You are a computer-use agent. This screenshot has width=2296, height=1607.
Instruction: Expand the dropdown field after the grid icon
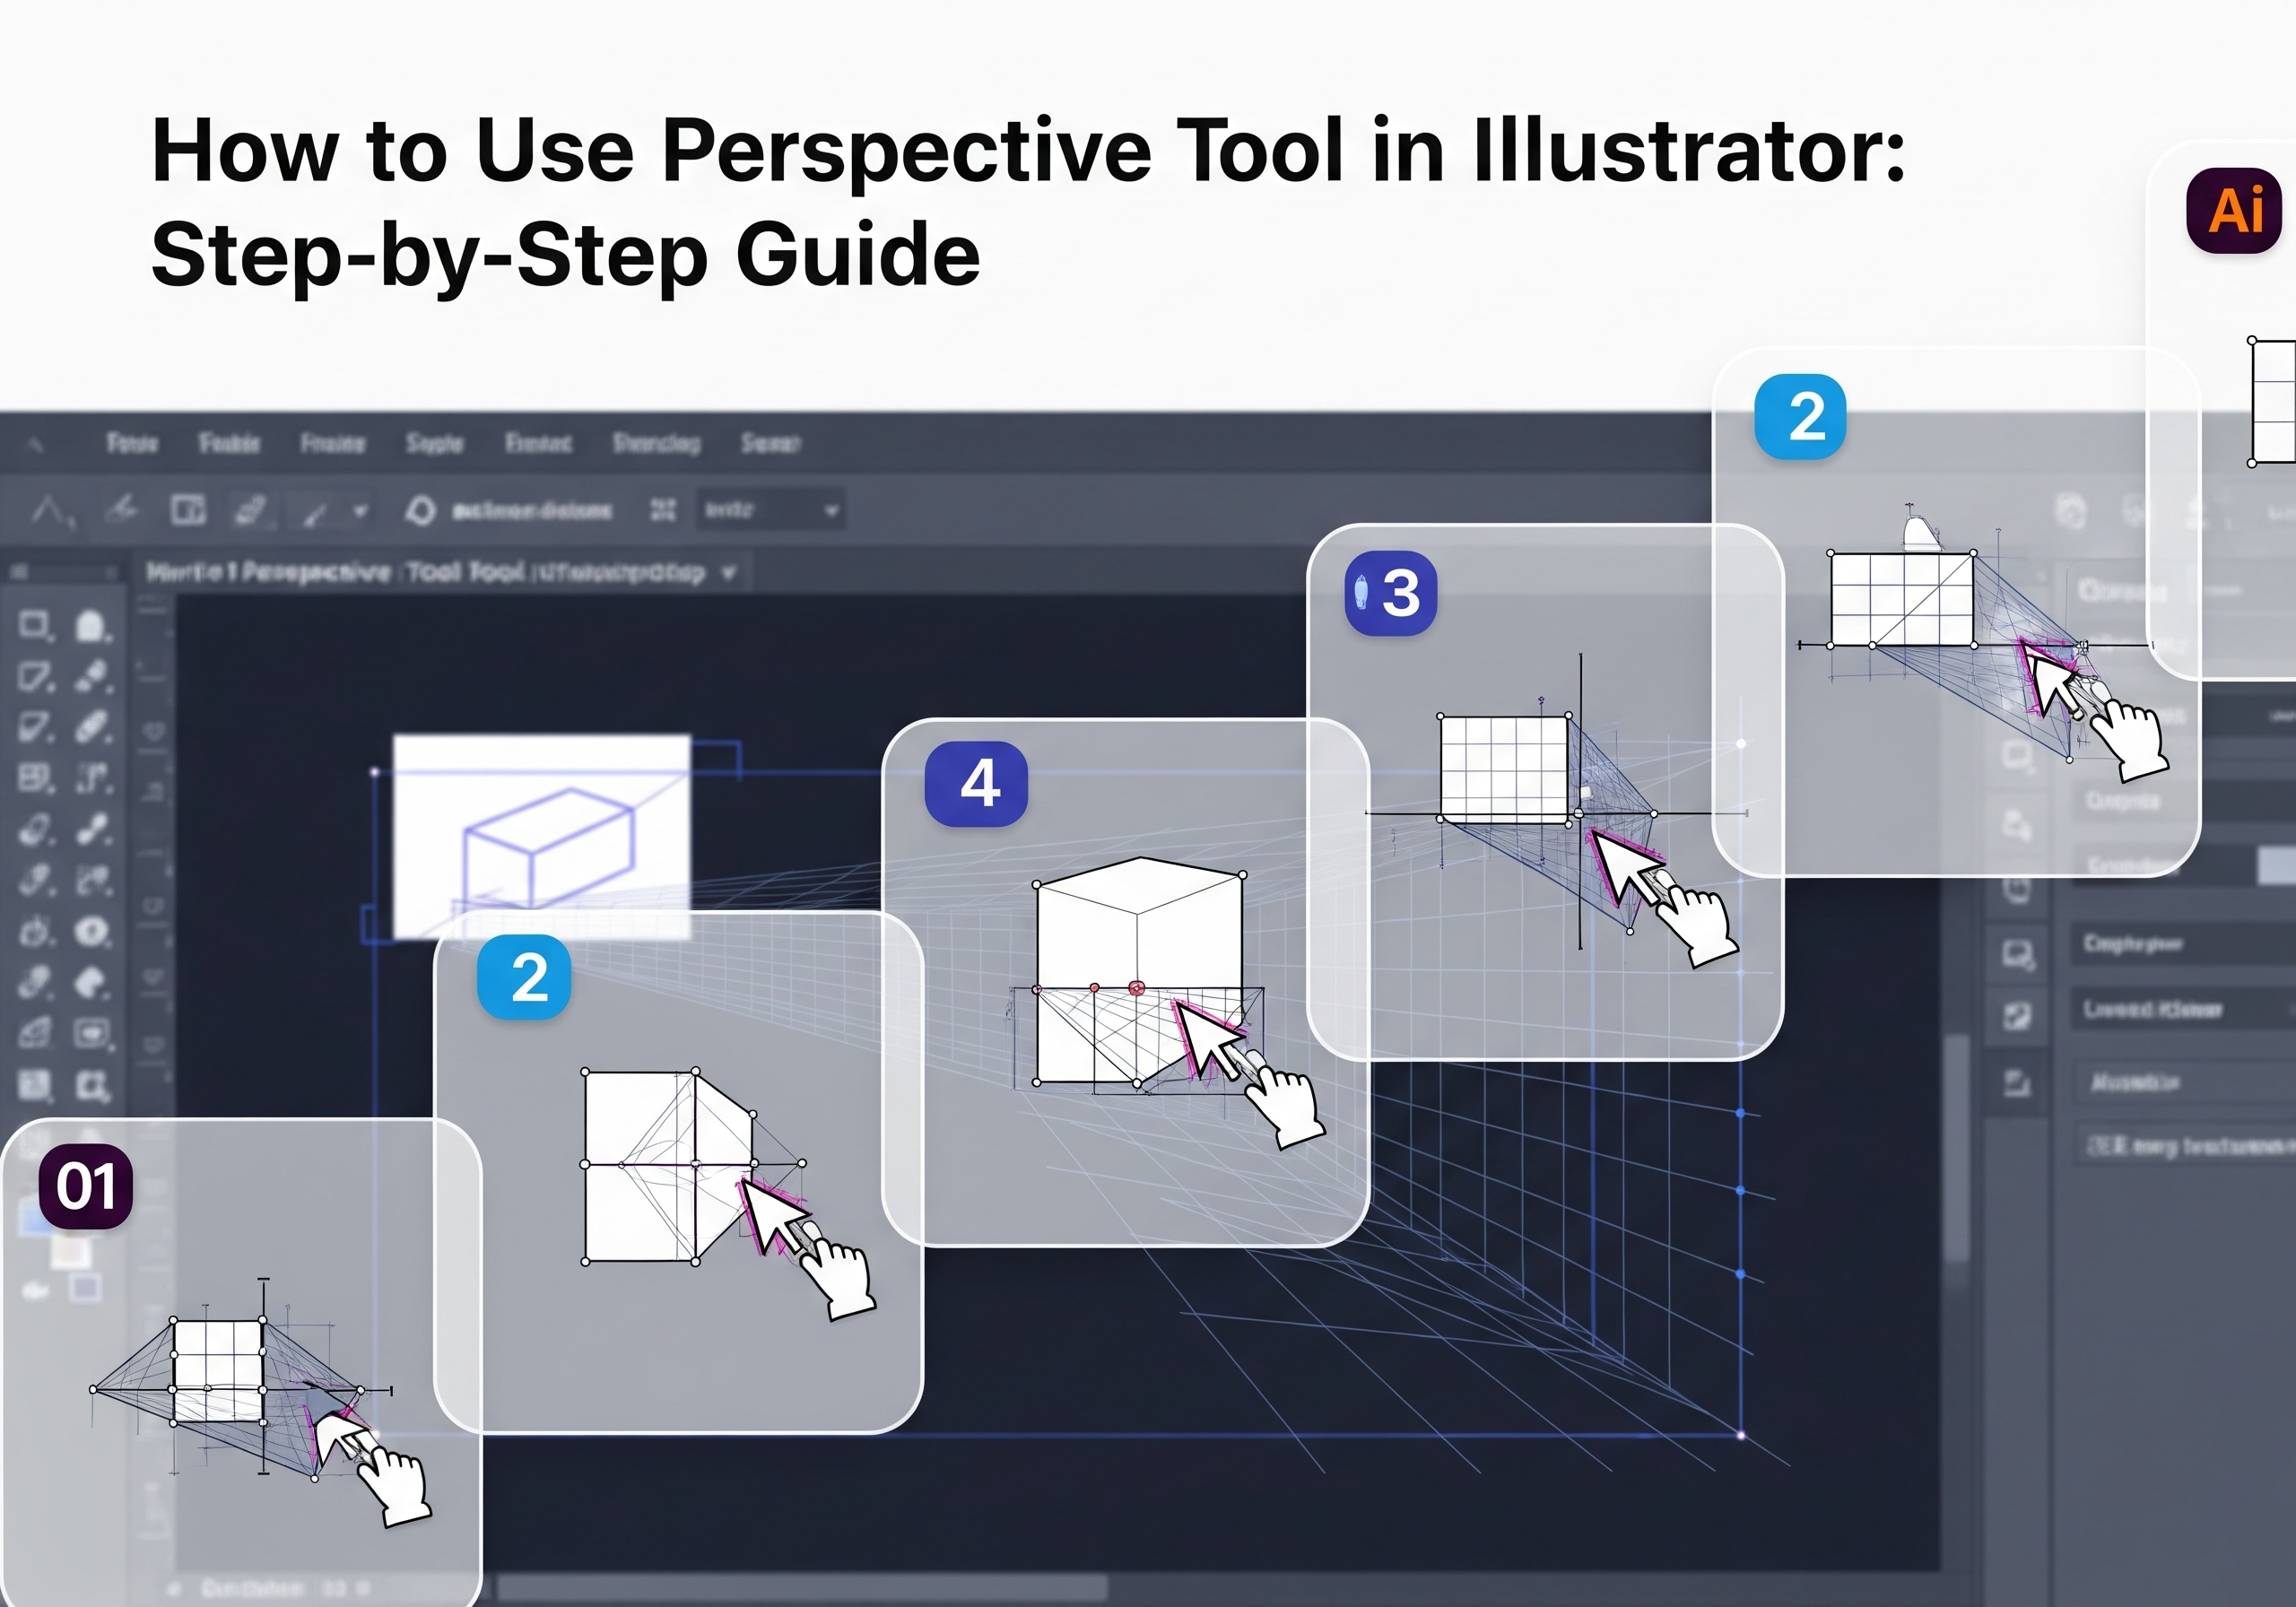pyautogui.click(x=770, y=510)
